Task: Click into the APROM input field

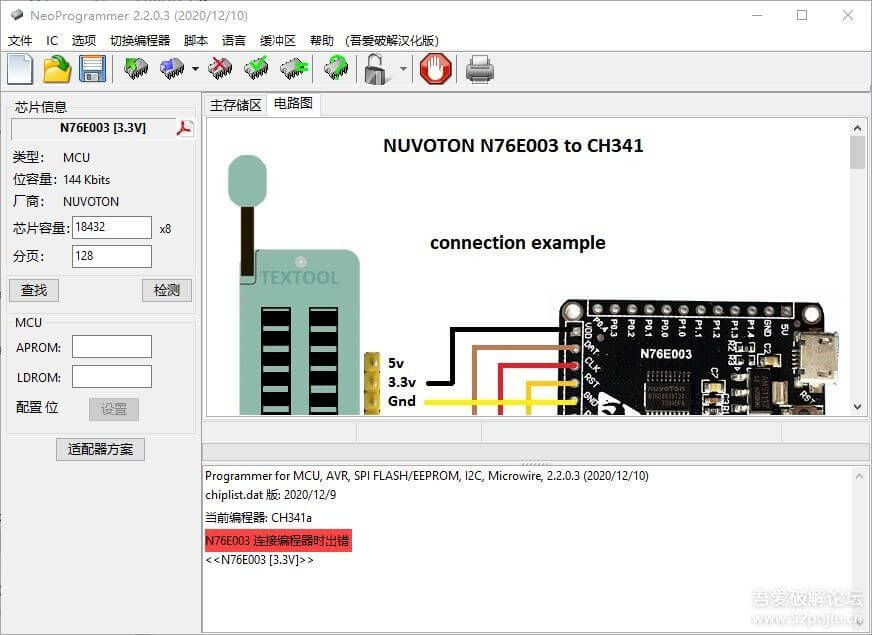Action: [x=112, y=346]
